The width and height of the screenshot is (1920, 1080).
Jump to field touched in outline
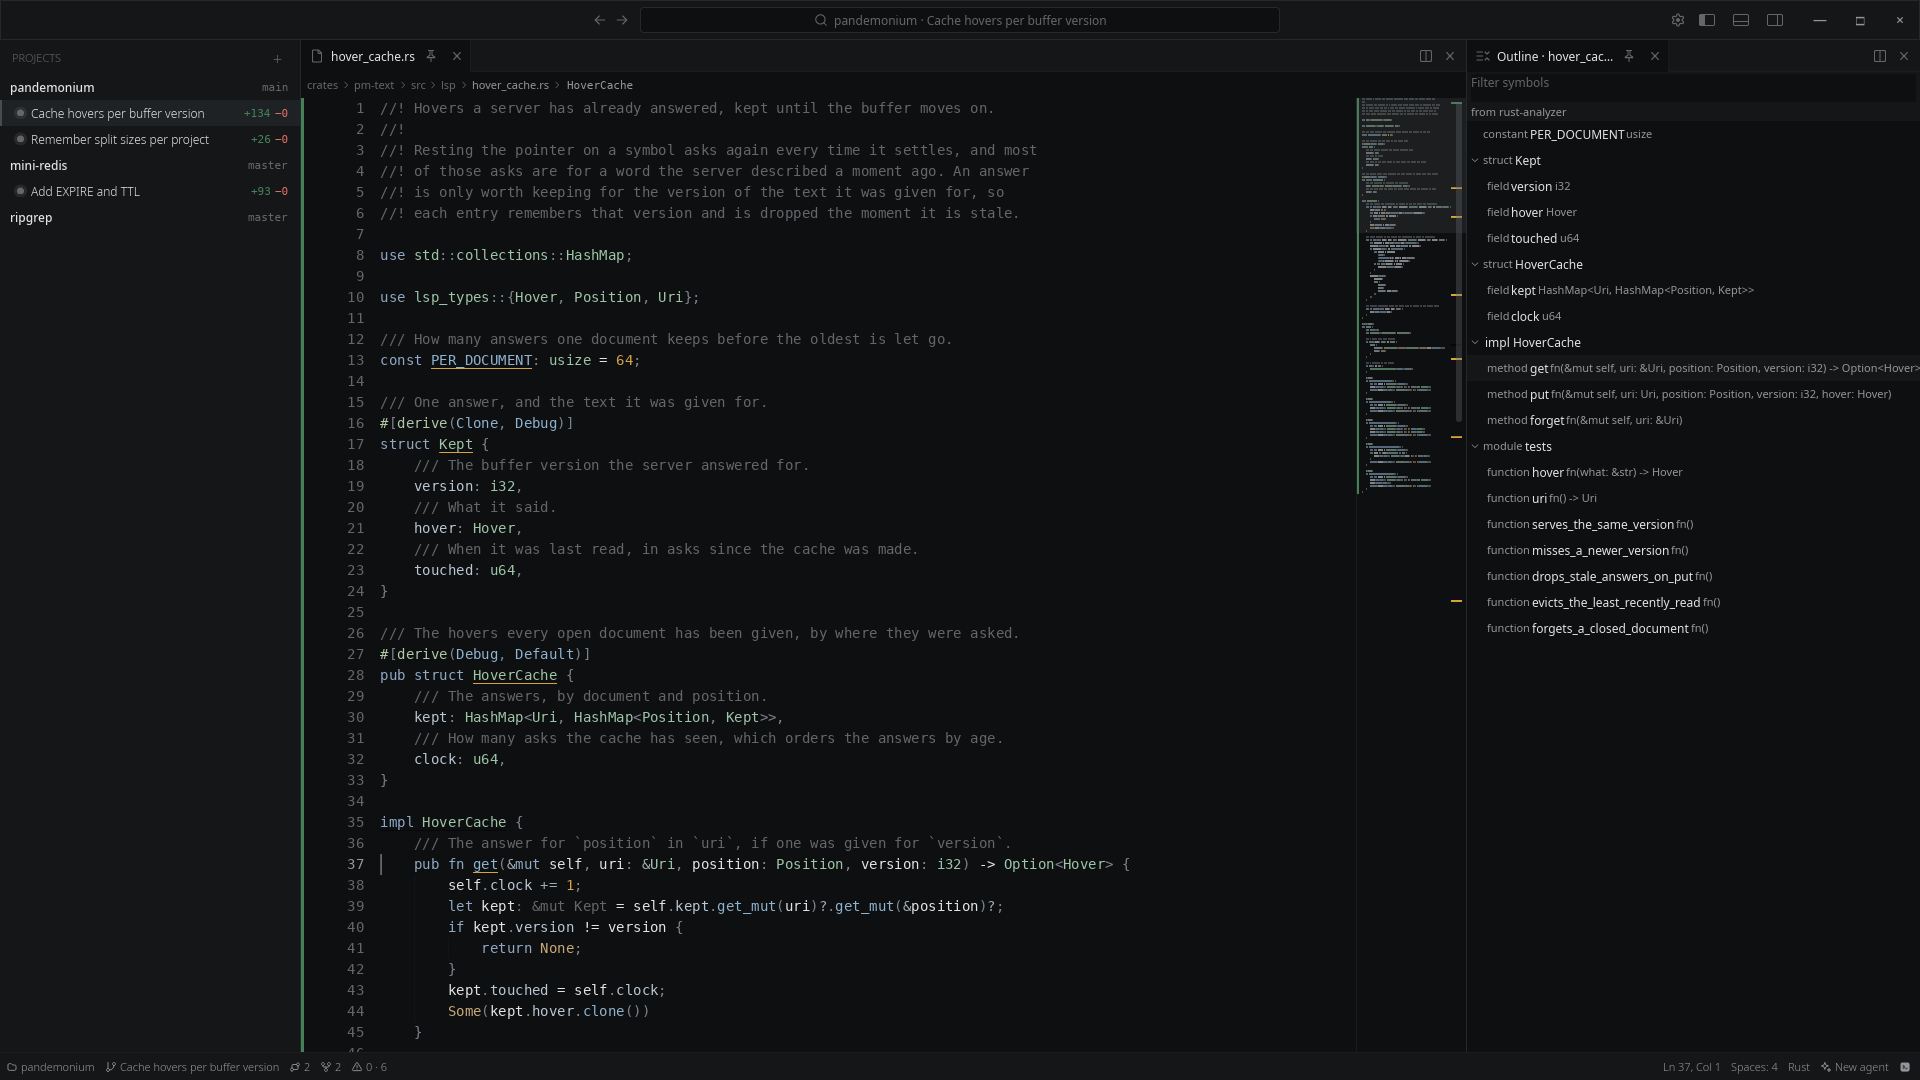(x=1692, y=238)
